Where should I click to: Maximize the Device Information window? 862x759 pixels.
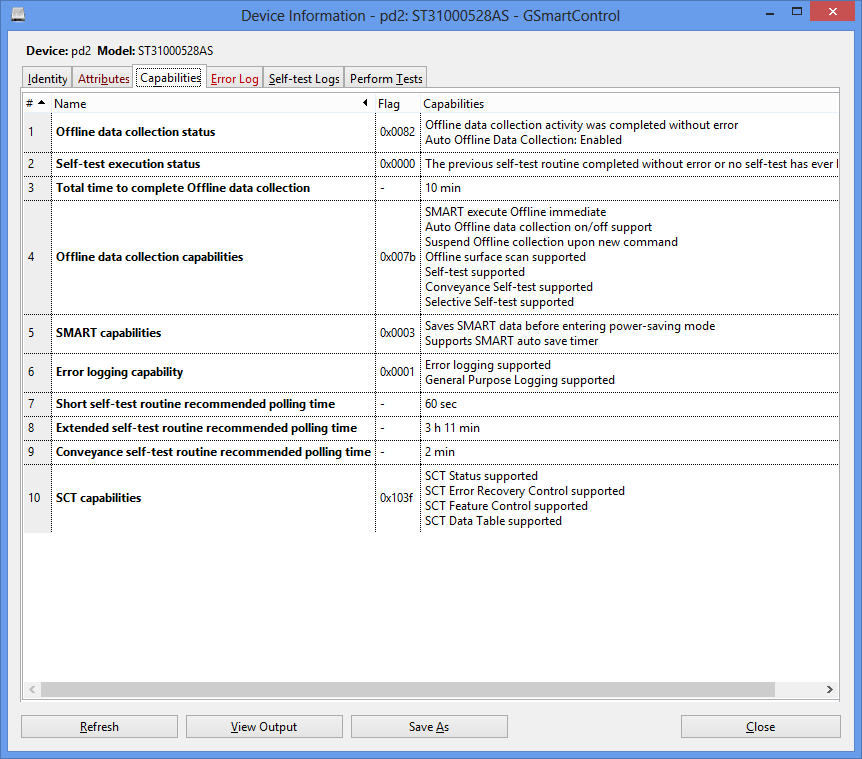click(x=796, y=13)
